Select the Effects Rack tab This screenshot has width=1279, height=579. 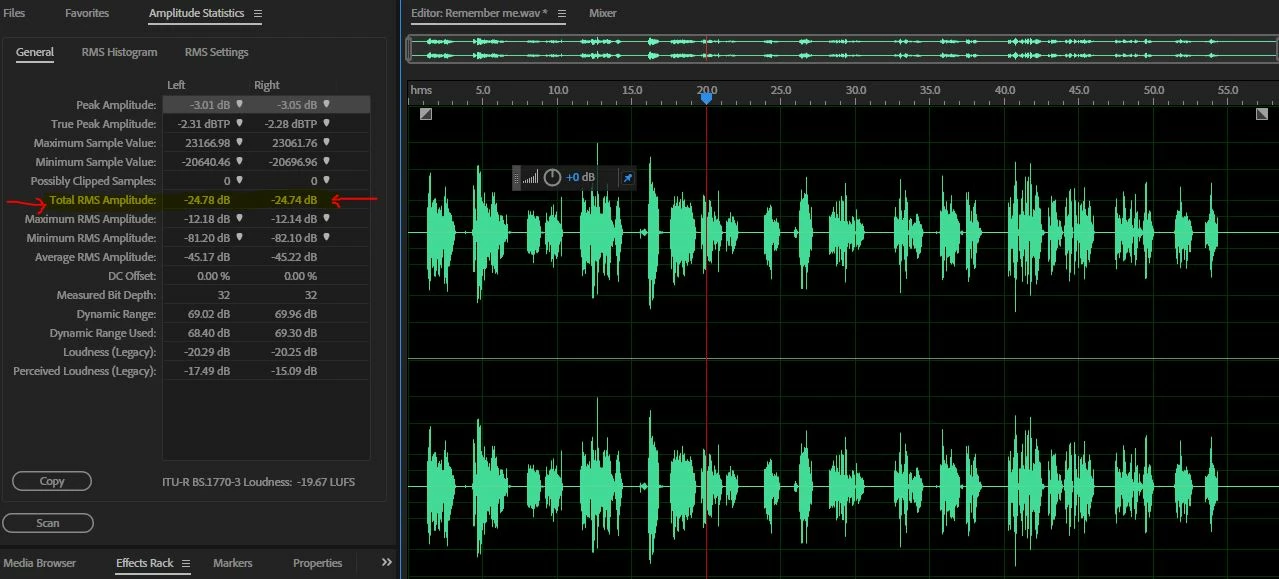(x=145, y=563)
